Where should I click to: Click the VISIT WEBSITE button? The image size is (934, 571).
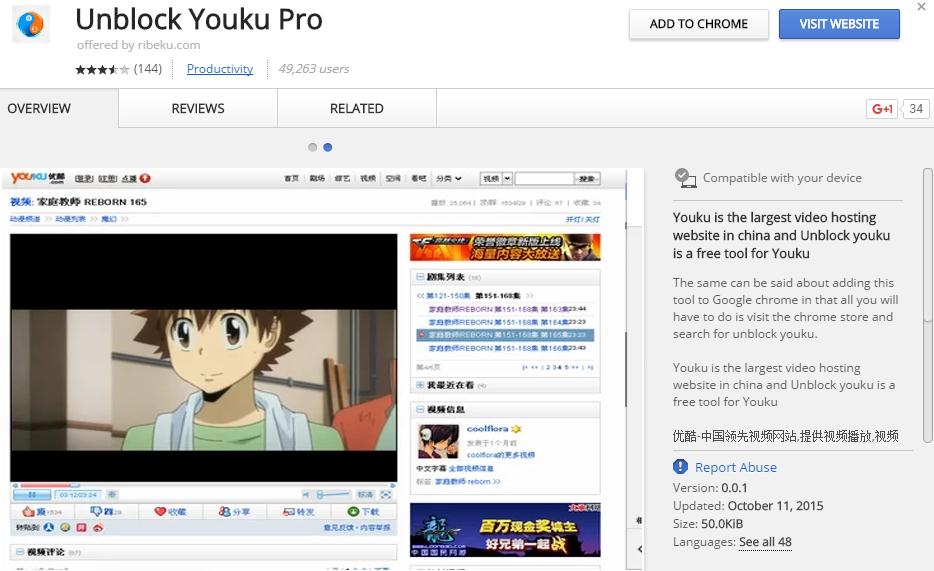point(839,24)
